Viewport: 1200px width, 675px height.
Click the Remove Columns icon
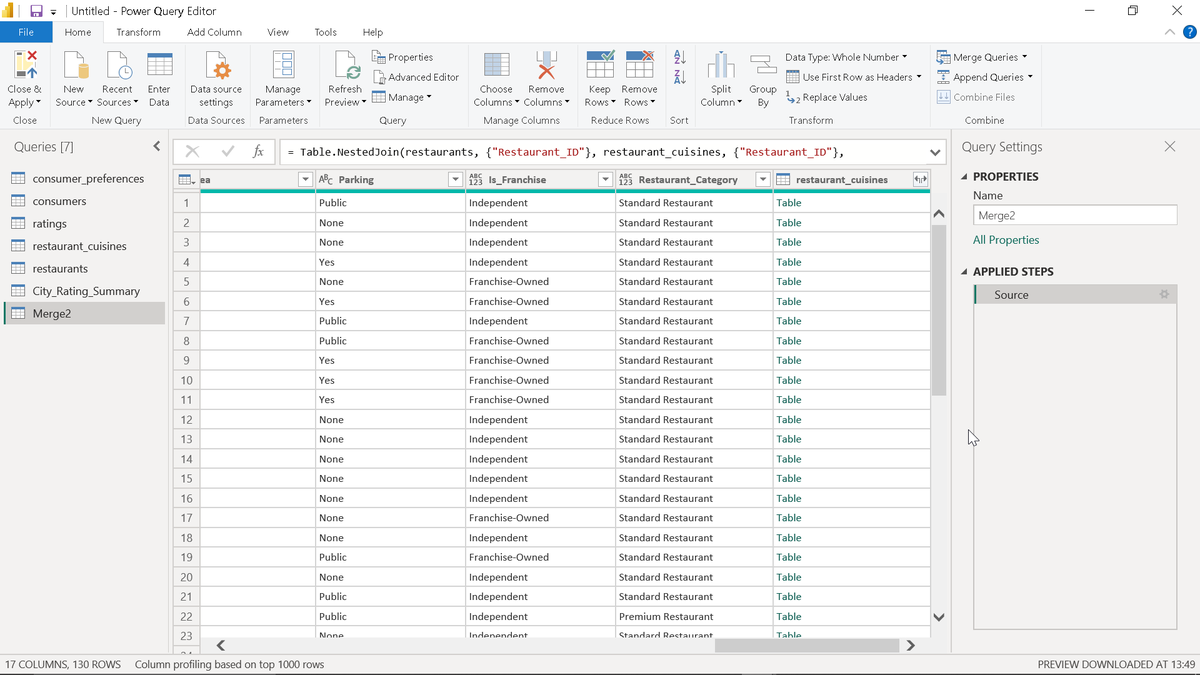546,64
